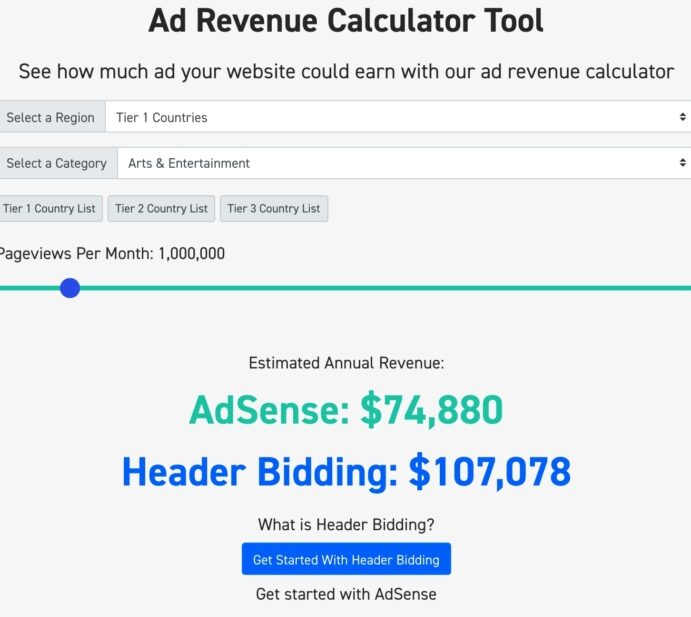Click the Ad Revenue Calculator Tool heading
This screenshot has width=691, height=617.
[x=346, y=21]
